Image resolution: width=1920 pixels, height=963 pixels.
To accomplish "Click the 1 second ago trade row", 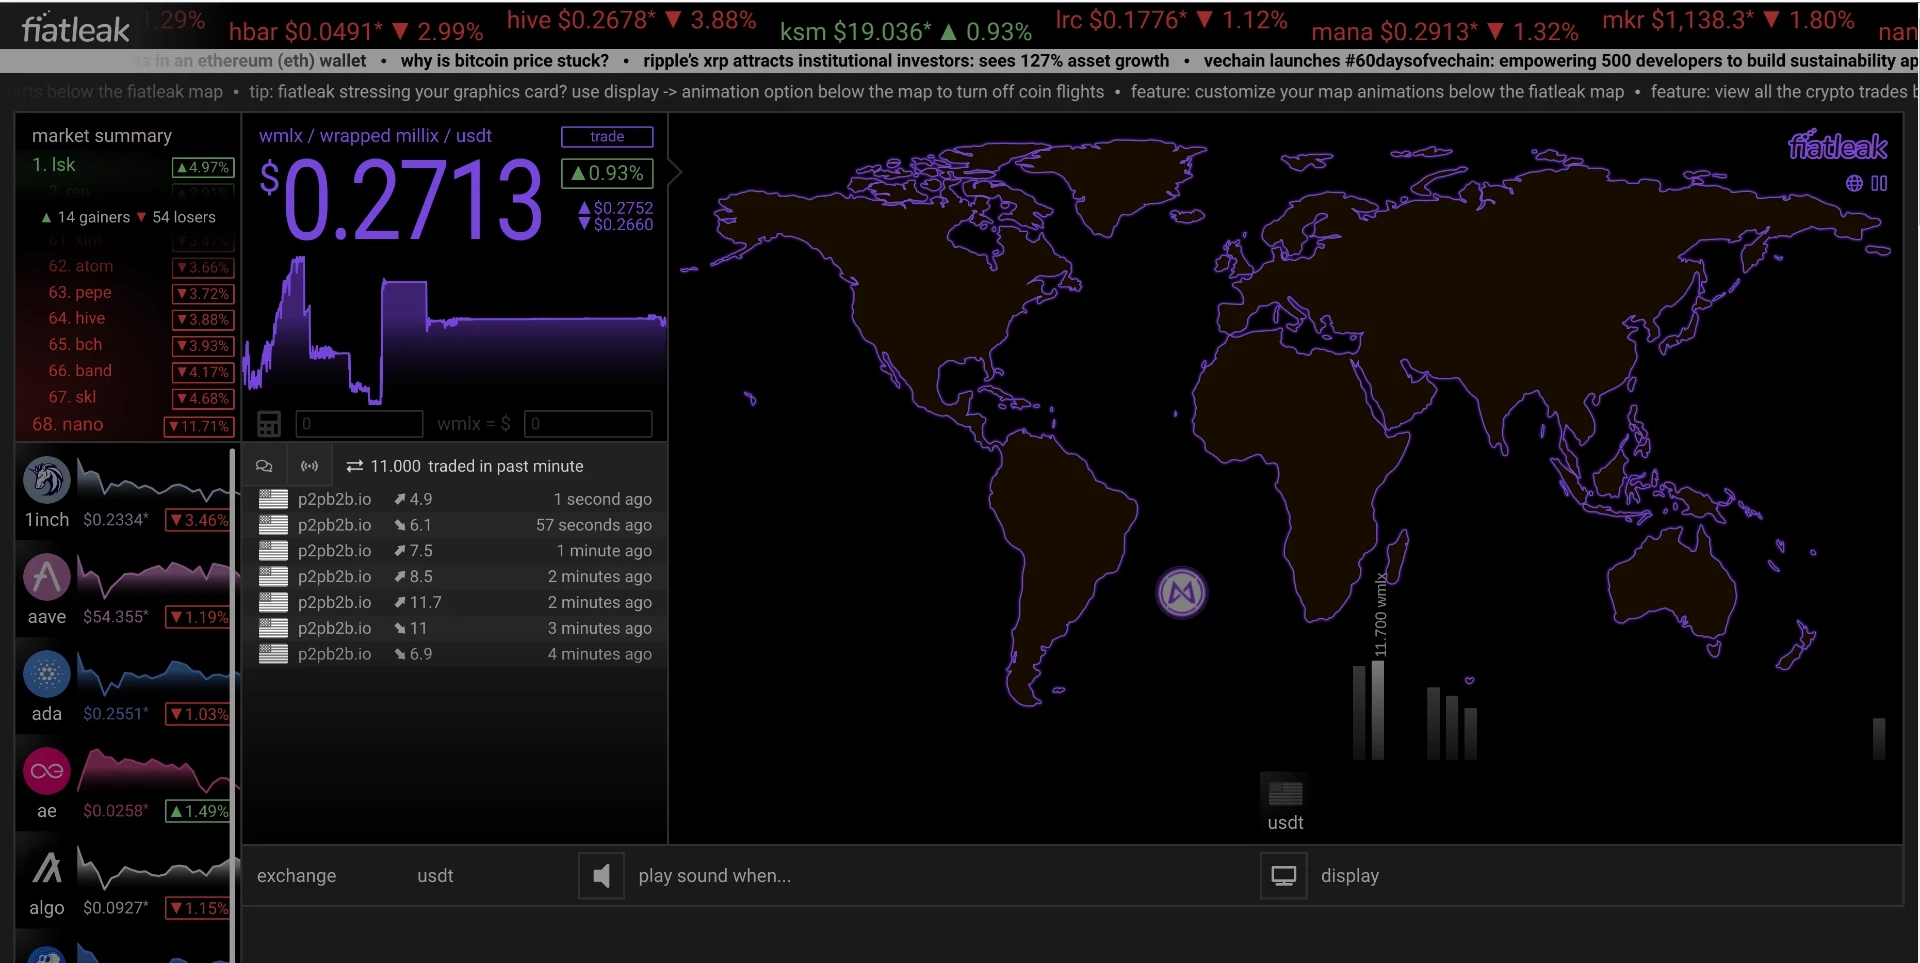I will pos(455,499).
